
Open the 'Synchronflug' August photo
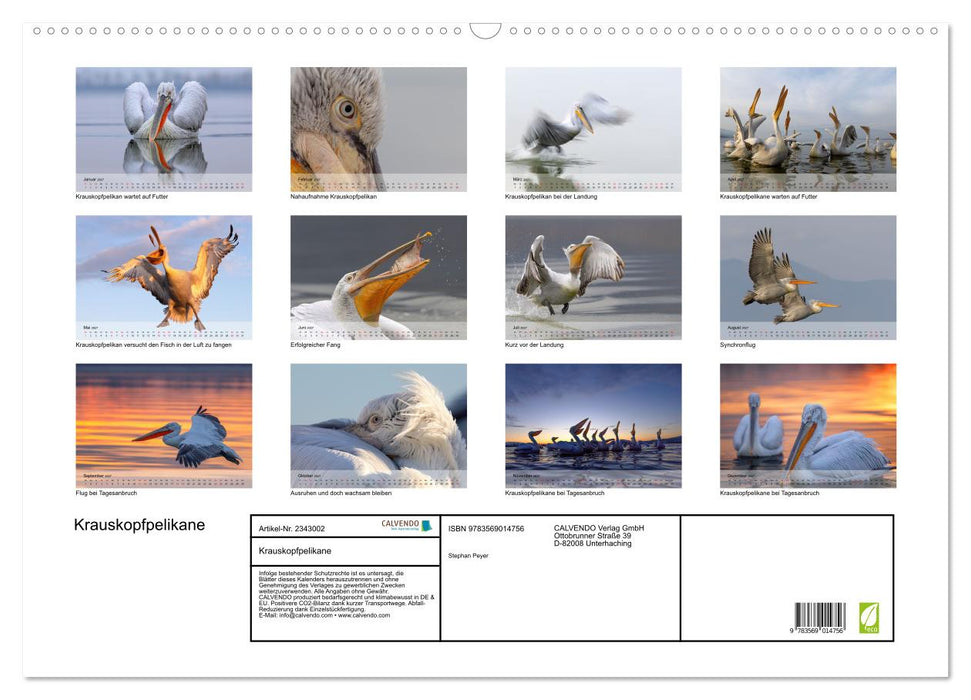click(808, 277)
